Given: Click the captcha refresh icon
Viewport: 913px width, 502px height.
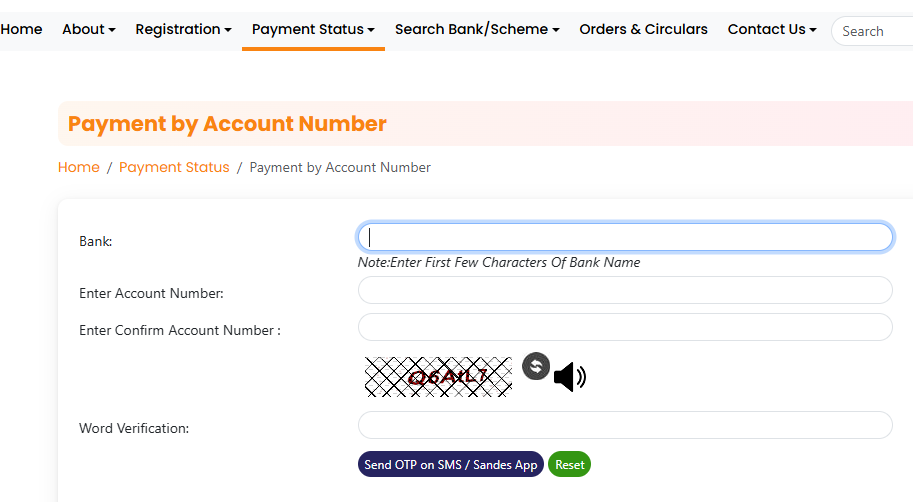Looking at the screenshot, I should (x=536, y=366).
